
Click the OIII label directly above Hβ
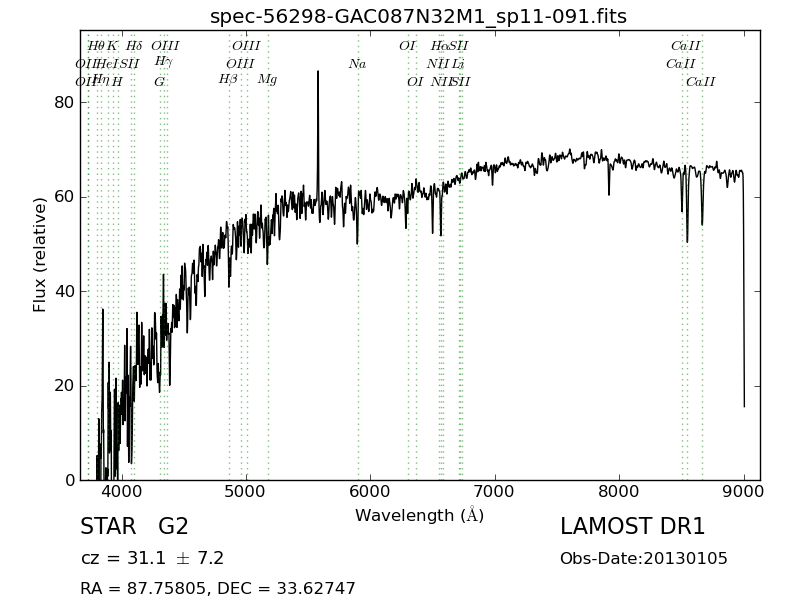tap(240, 64)
